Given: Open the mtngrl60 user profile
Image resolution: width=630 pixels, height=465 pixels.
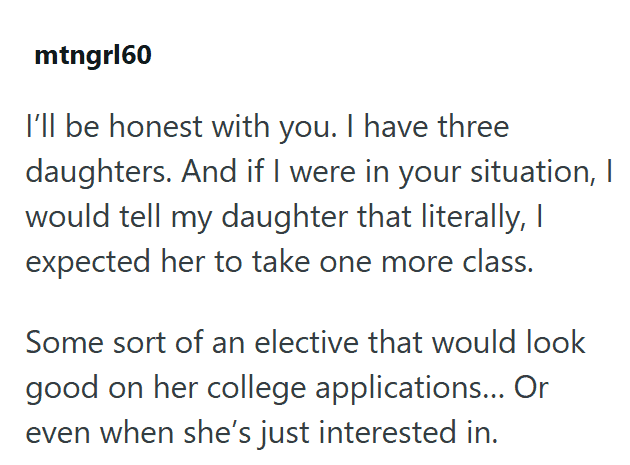Looking at the screenshot, I should point(92,56).
